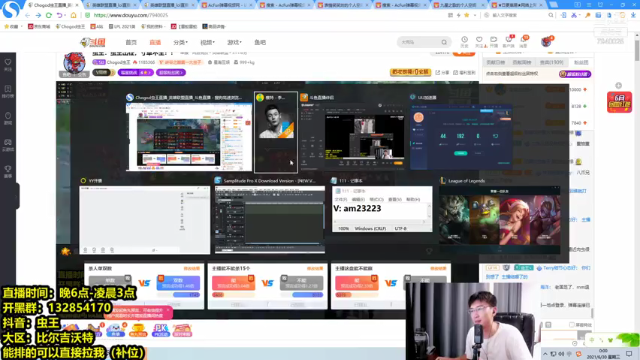Pick the orange option in the second VS prediction
Screen dimensions: 640x360
(233, 283)
